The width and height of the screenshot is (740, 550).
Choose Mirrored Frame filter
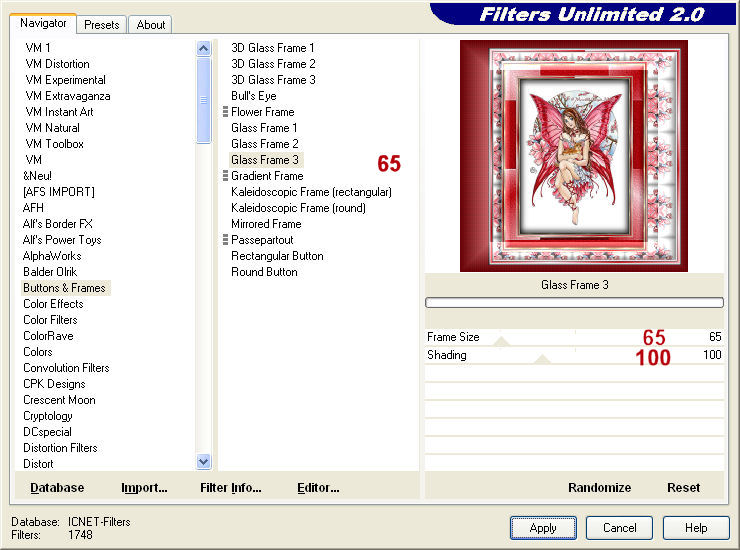[266, 224]
